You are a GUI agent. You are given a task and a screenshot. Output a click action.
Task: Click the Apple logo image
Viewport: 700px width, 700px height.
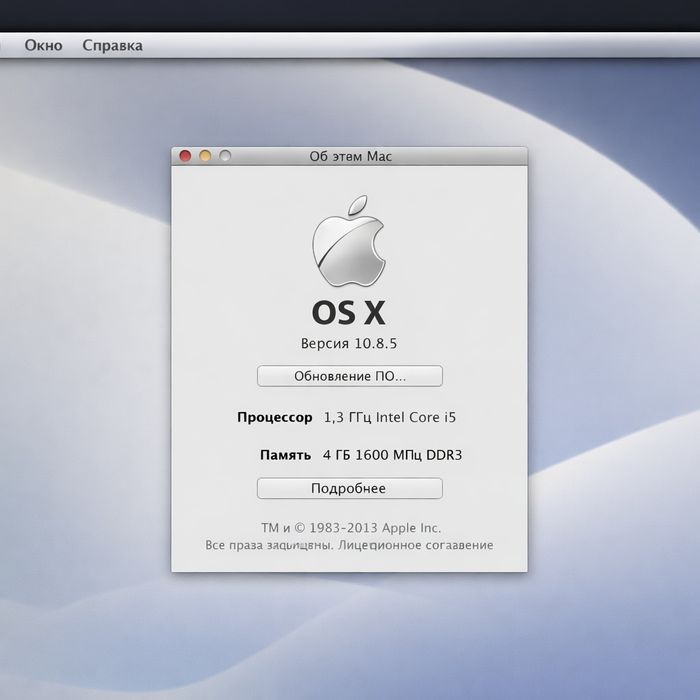(x=349, y=241)
